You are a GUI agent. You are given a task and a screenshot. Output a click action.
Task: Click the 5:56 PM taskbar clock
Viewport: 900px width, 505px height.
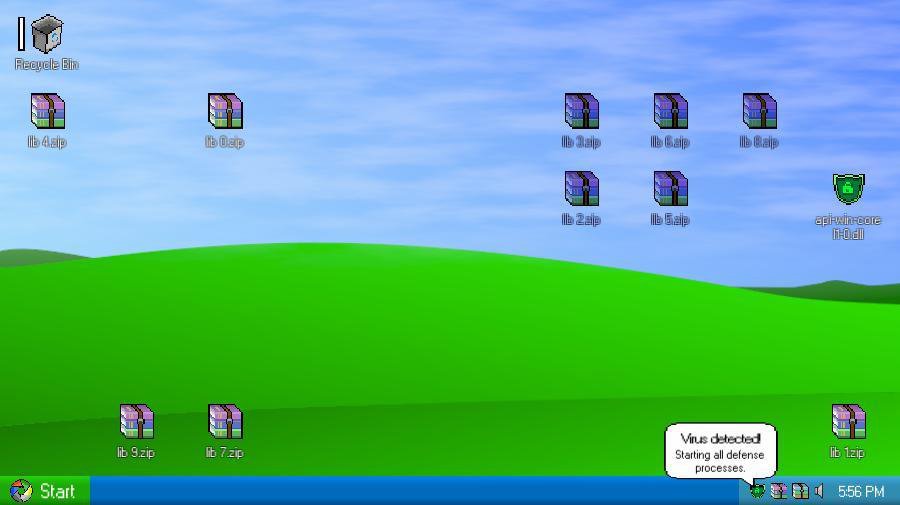860,492
